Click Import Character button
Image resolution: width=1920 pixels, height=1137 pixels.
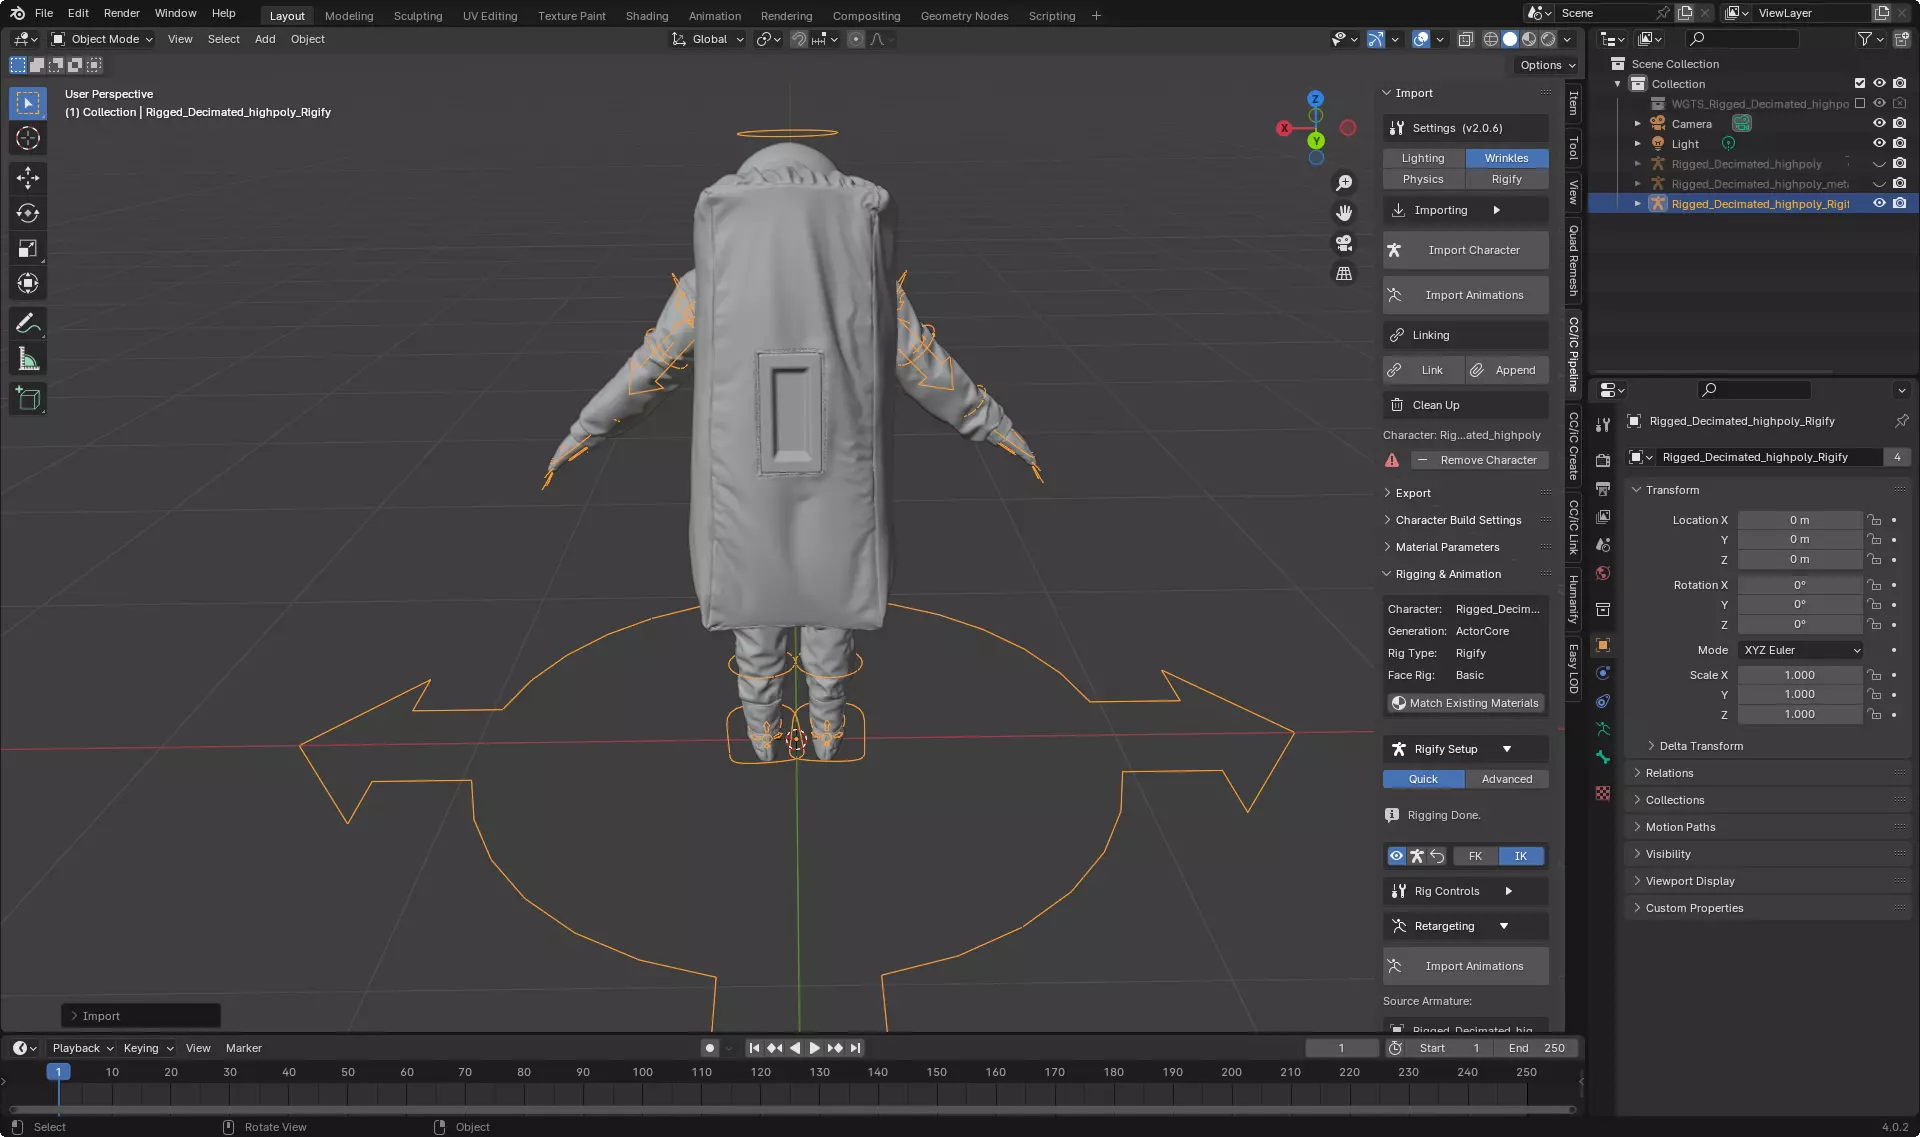(1465, 250)
